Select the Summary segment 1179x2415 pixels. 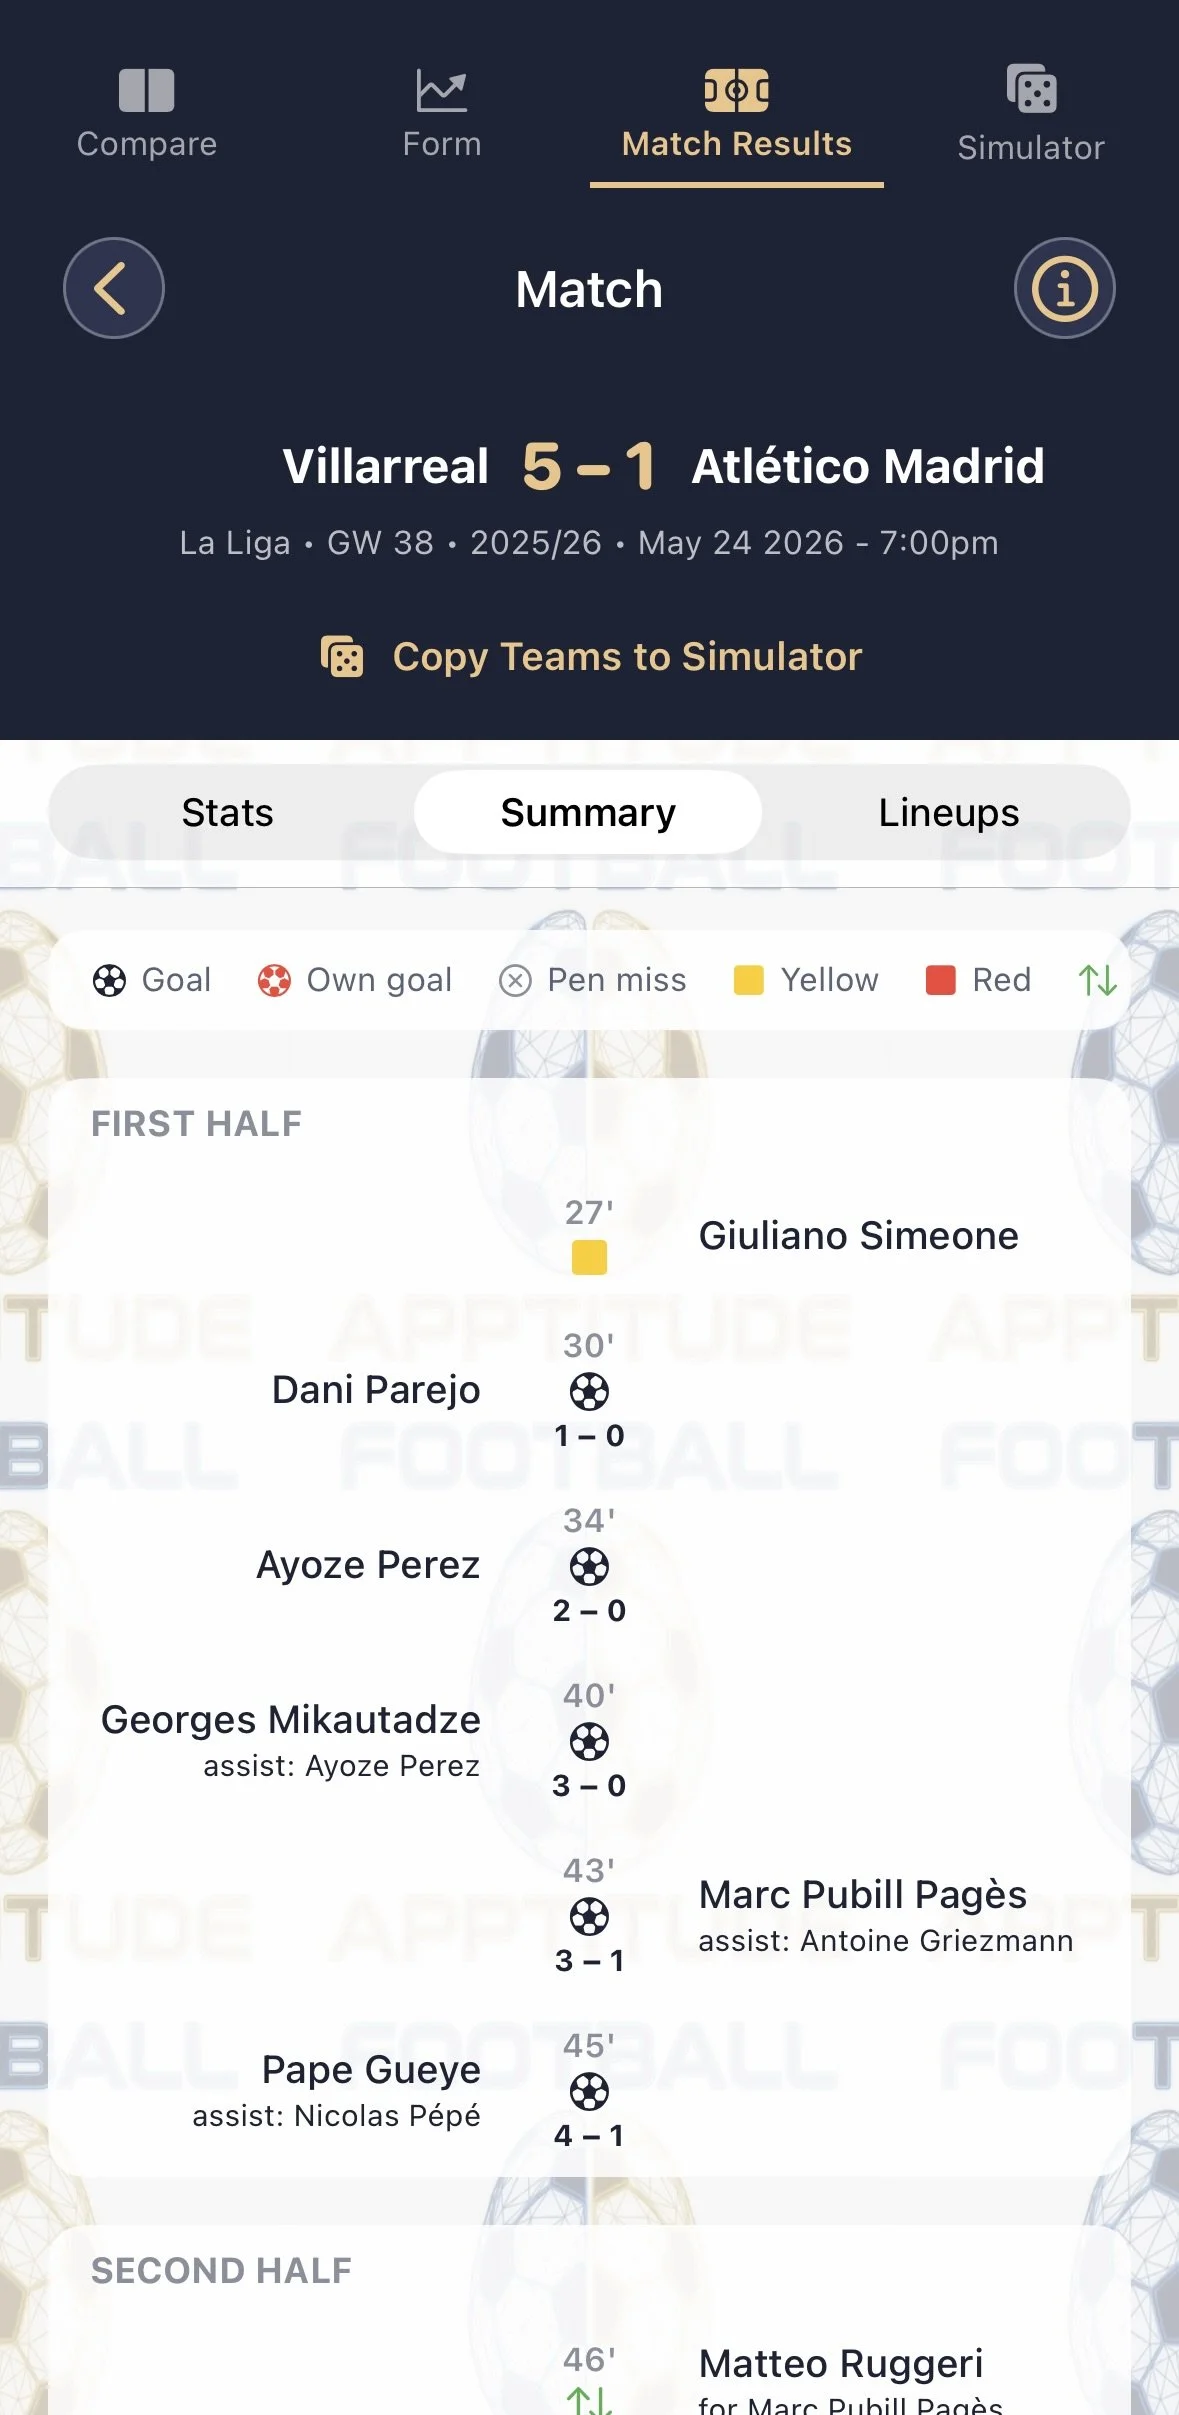click(588, 813)
